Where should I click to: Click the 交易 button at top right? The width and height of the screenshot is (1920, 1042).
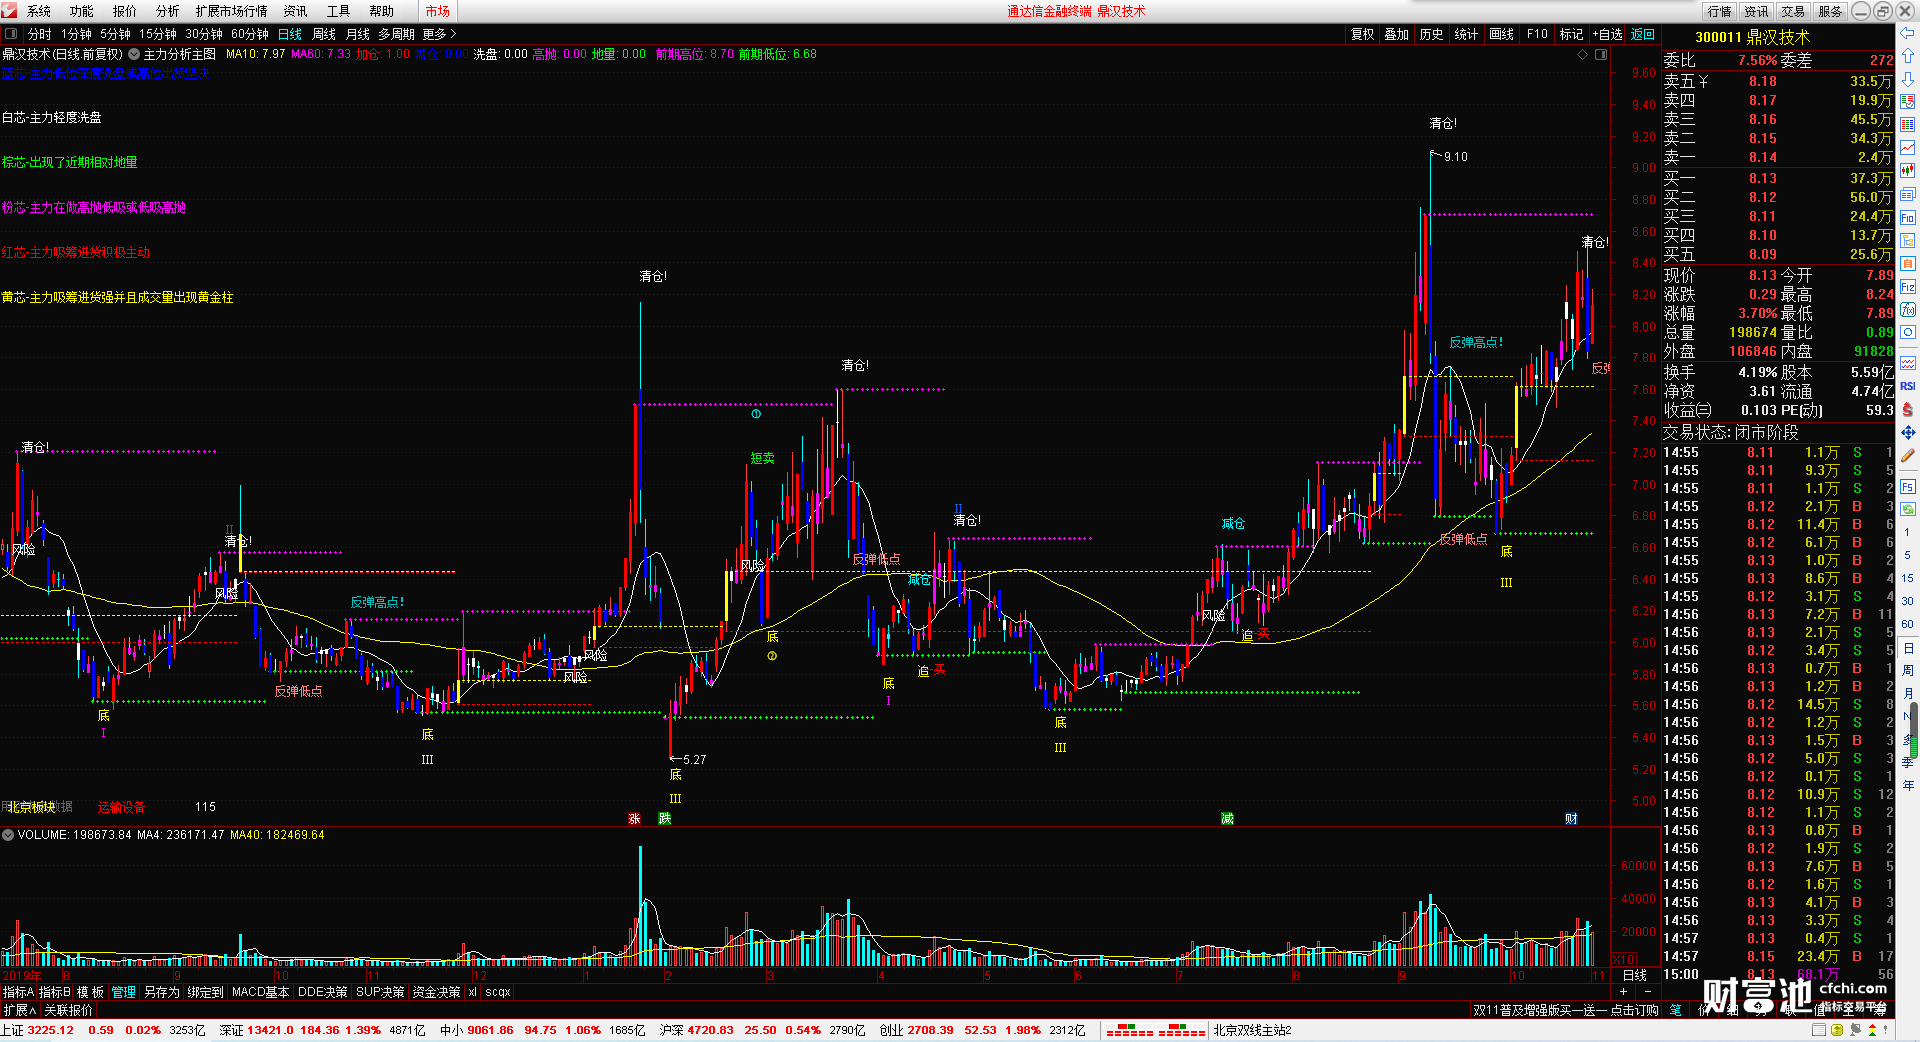pos(1793,11)
